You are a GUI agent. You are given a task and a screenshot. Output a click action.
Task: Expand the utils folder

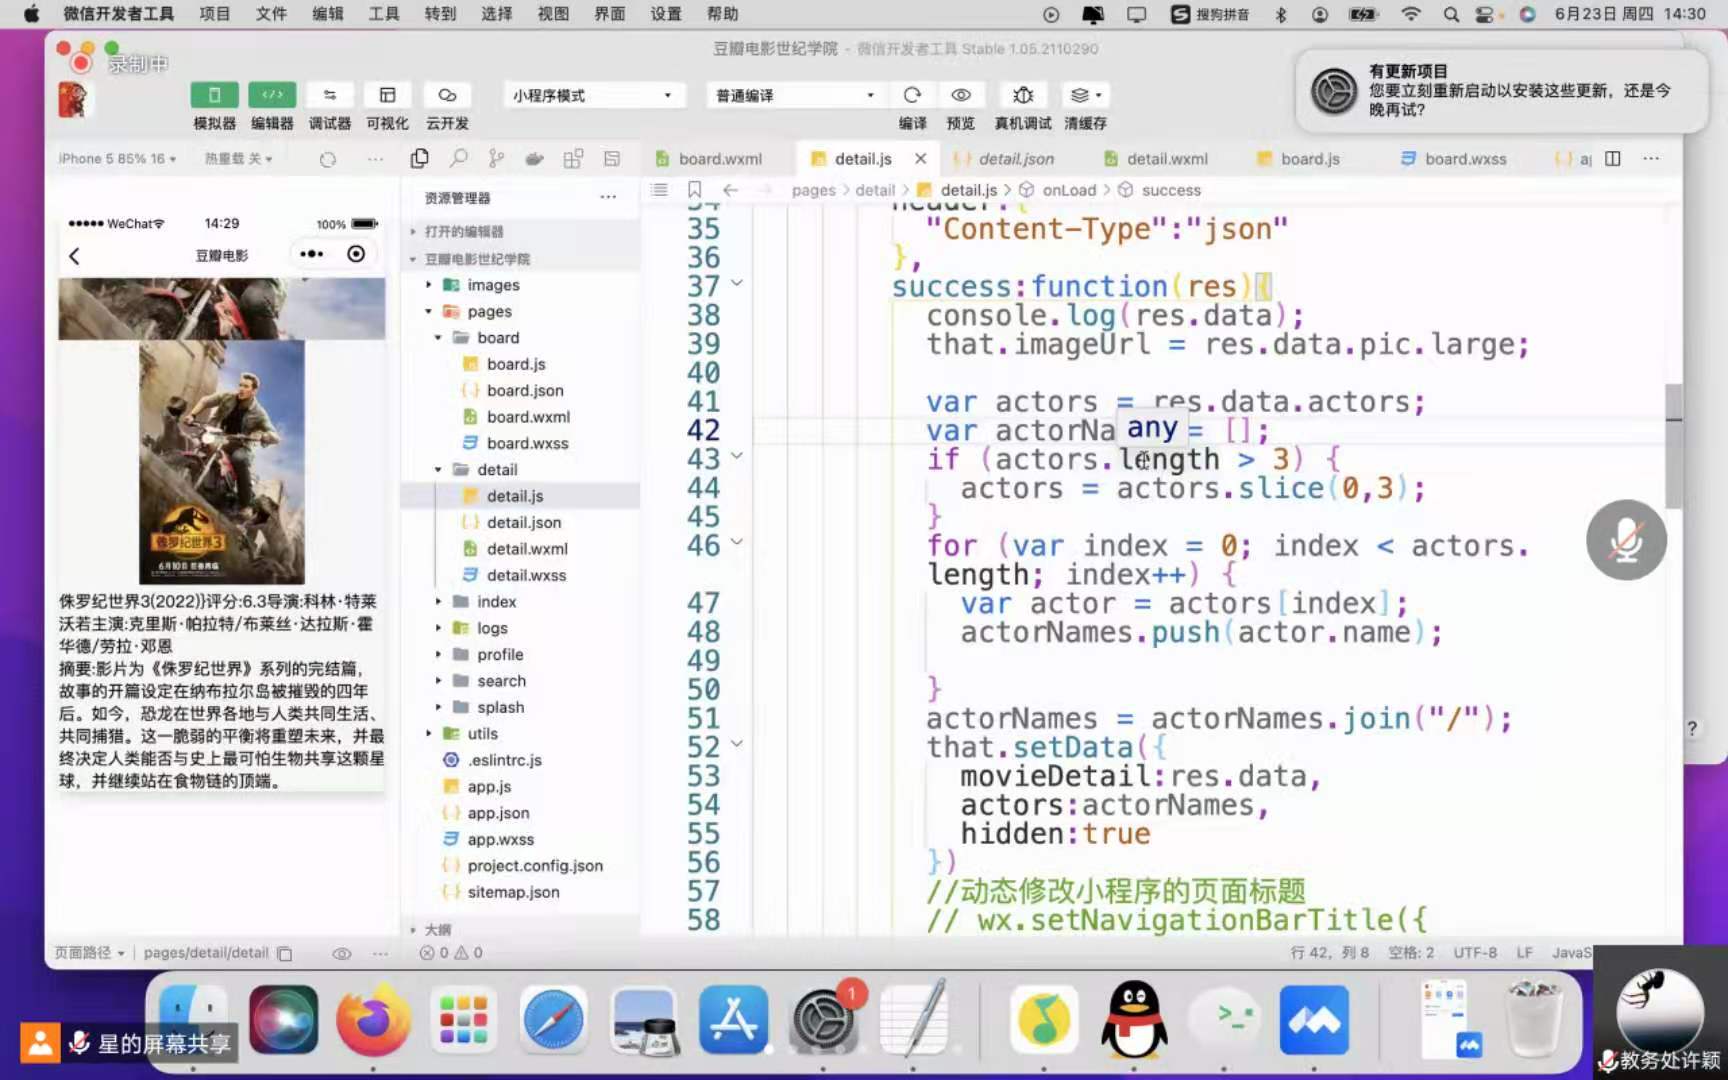coord(482,733)
